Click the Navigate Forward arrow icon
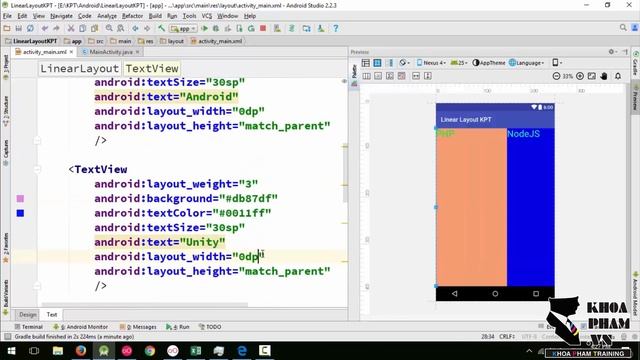The height and width of the screenshot is (360, 640). coord(147,29)
